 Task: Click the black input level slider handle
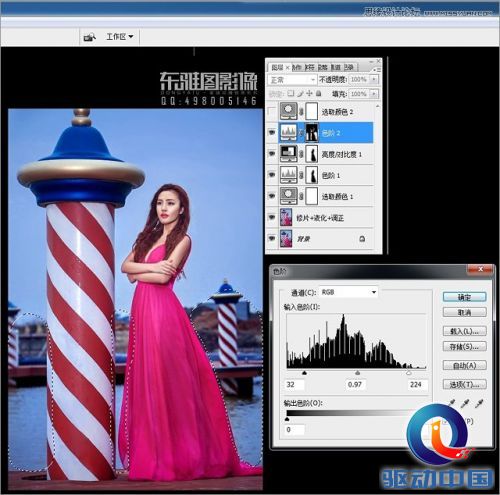[304, 373]
